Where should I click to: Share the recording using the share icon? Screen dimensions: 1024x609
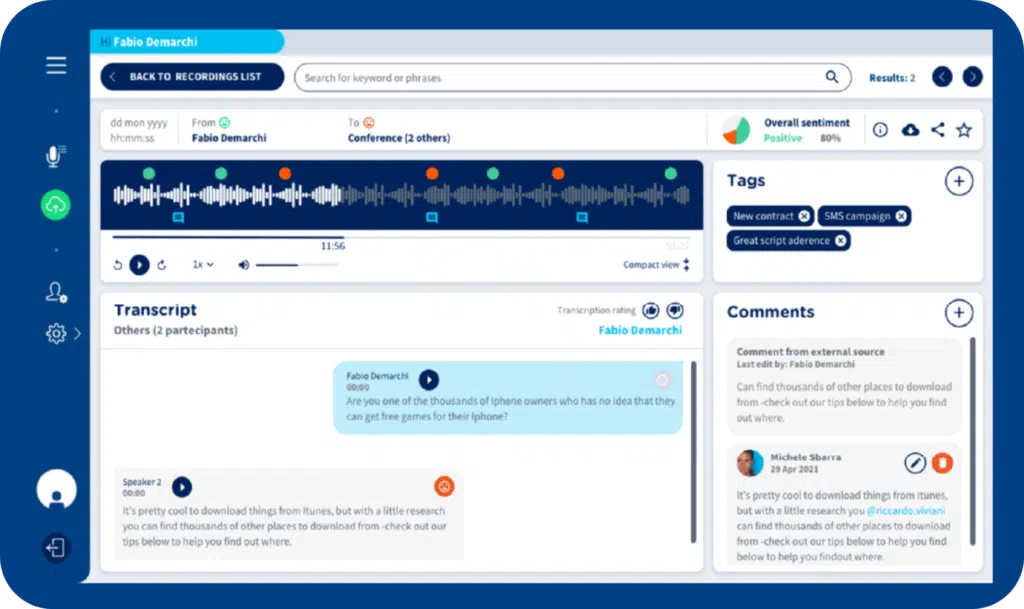click(938, 129)
